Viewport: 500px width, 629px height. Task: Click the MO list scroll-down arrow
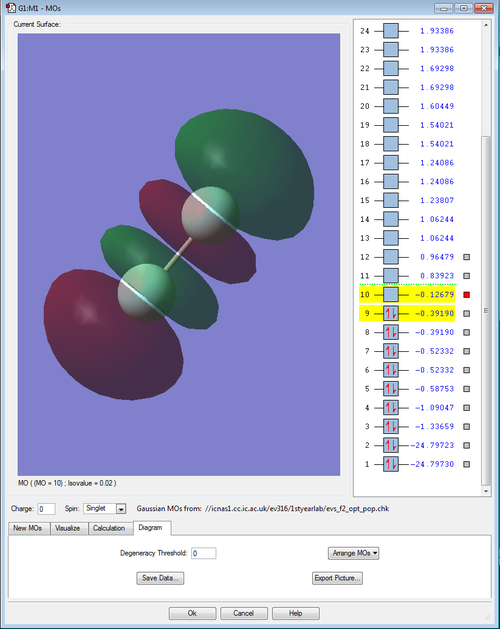point(486,491)
